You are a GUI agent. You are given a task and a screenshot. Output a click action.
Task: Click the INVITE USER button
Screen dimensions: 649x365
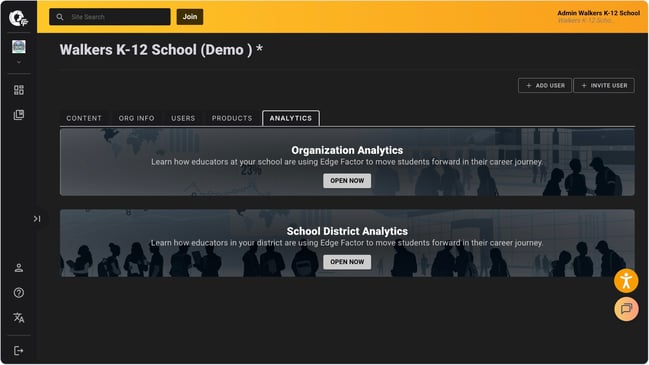pos(604,86)
